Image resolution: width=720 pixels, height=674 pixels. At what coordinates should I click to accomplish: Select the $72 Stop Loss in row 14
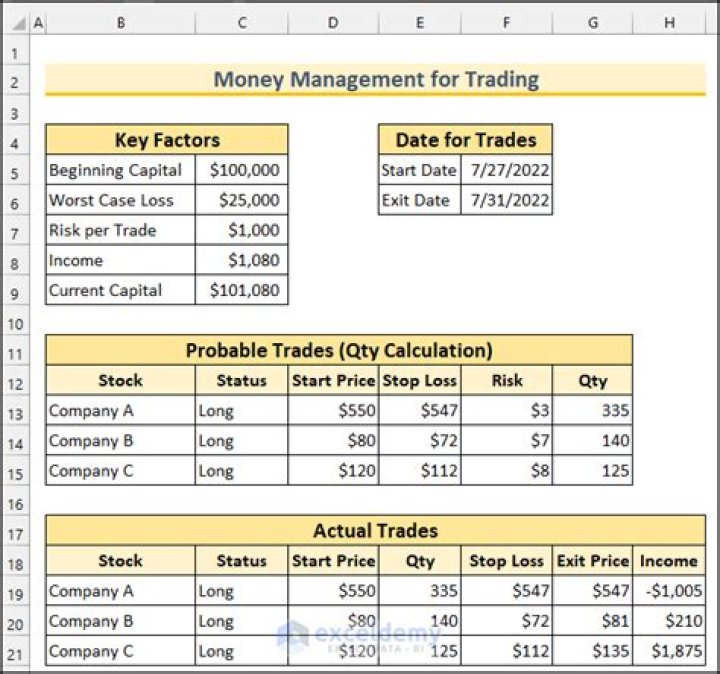420,440
